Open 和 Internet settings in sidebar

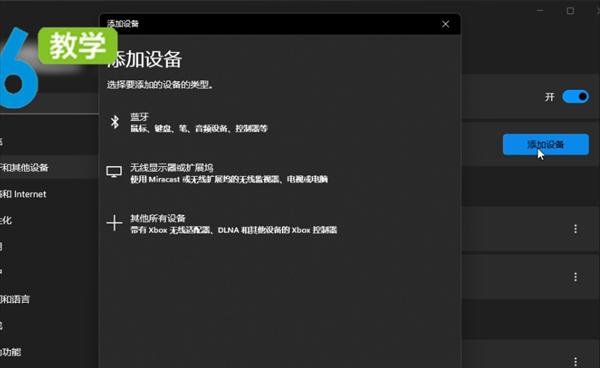pyautogui.click(x=23, y=194)
